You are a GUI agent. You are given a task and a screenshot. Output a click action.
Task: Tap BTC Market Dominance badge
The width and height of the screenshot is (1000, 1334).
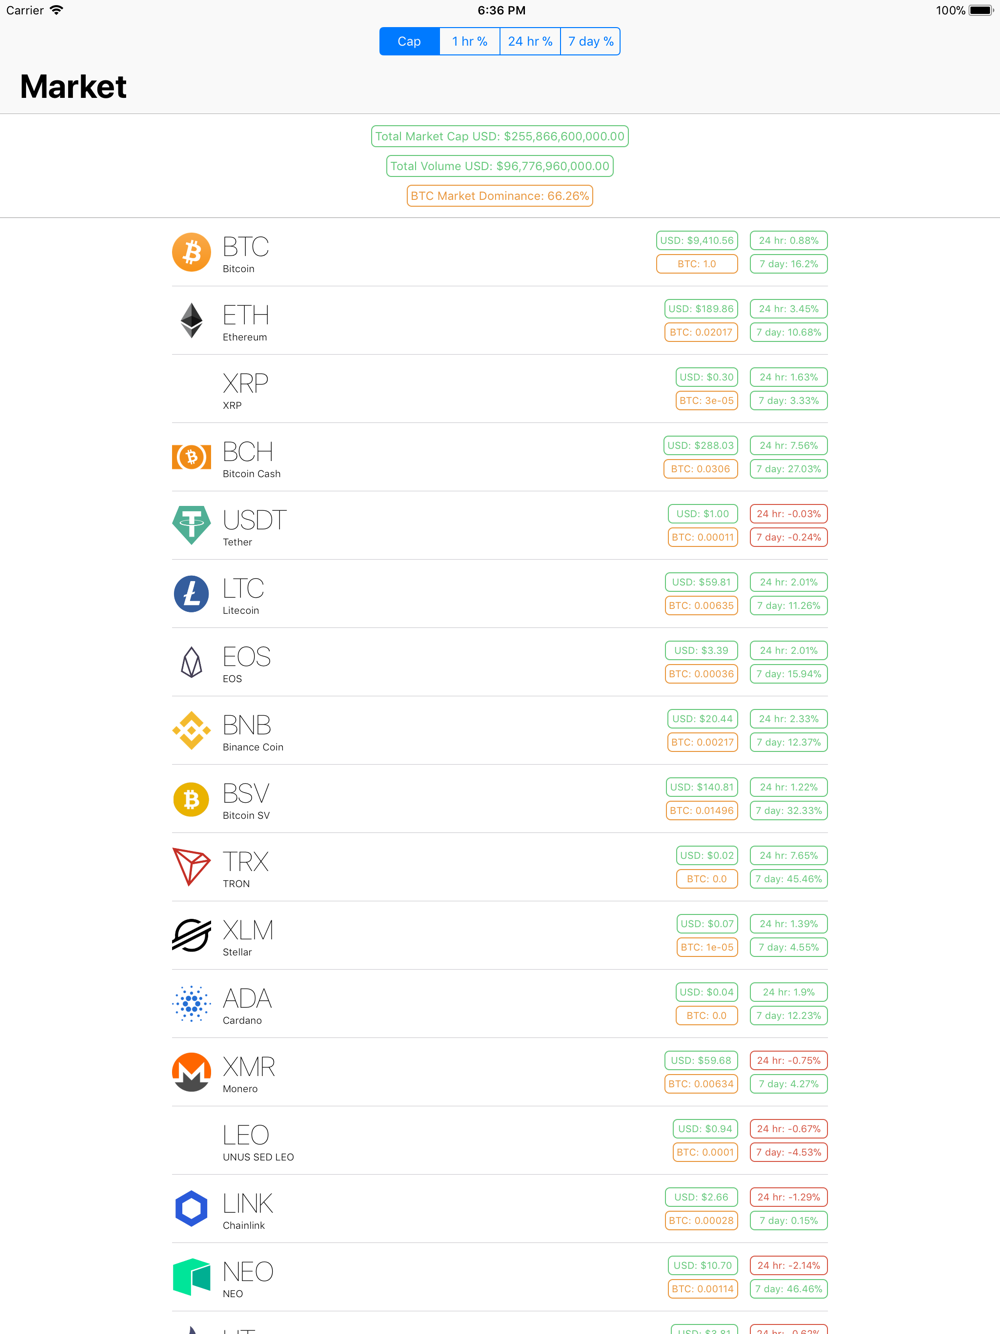500,196
